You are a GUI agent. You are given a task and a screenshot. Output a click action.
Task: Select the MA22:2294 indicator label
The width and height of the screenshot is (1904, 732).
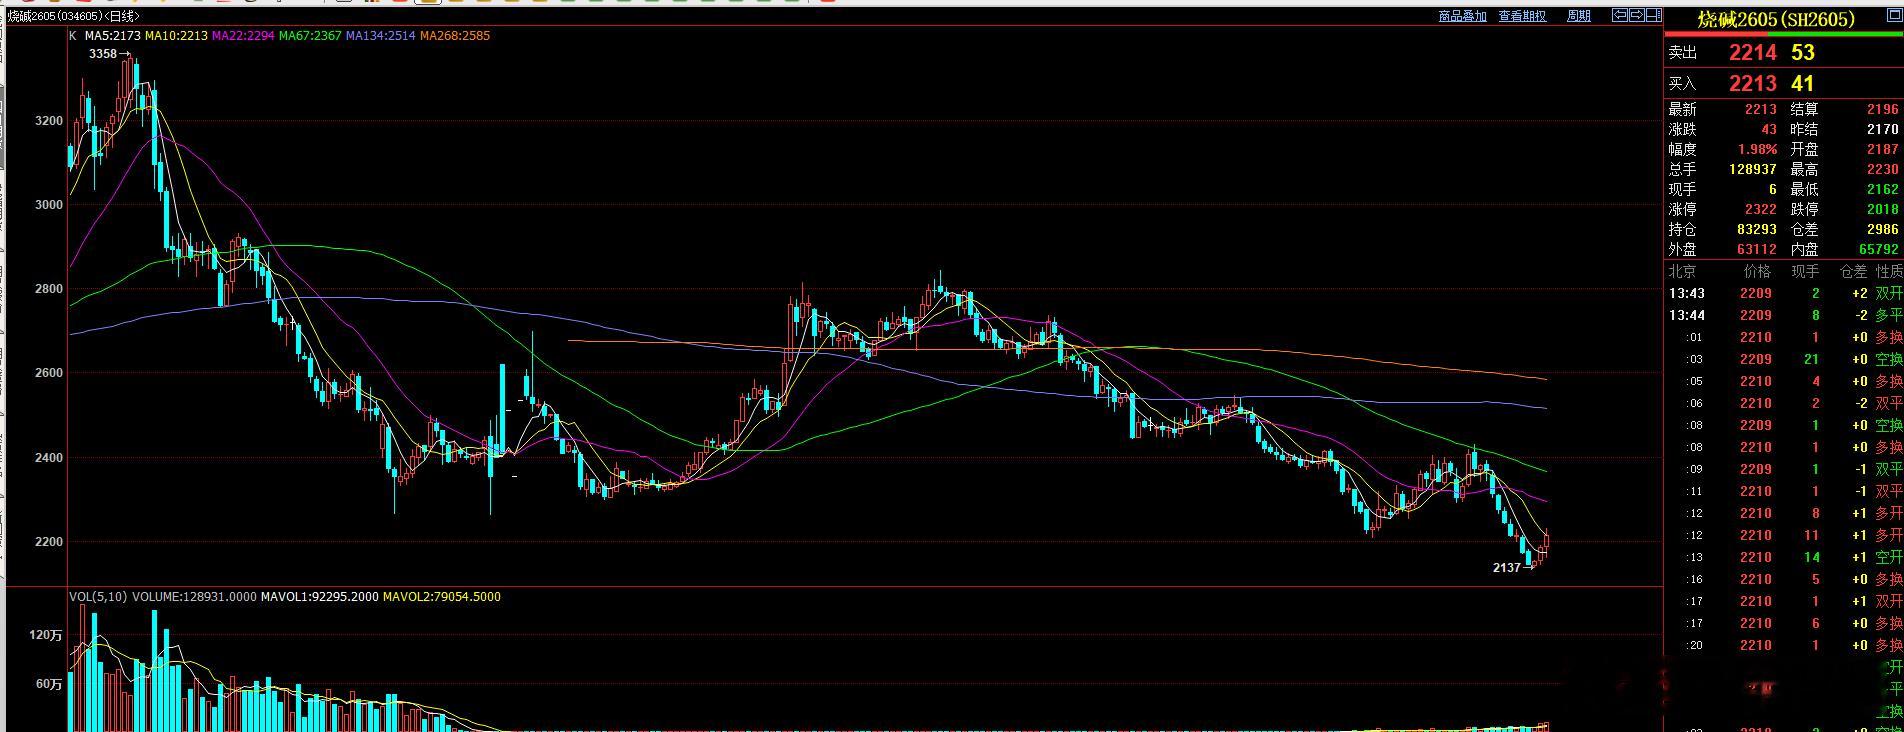(x=243, y=35)
